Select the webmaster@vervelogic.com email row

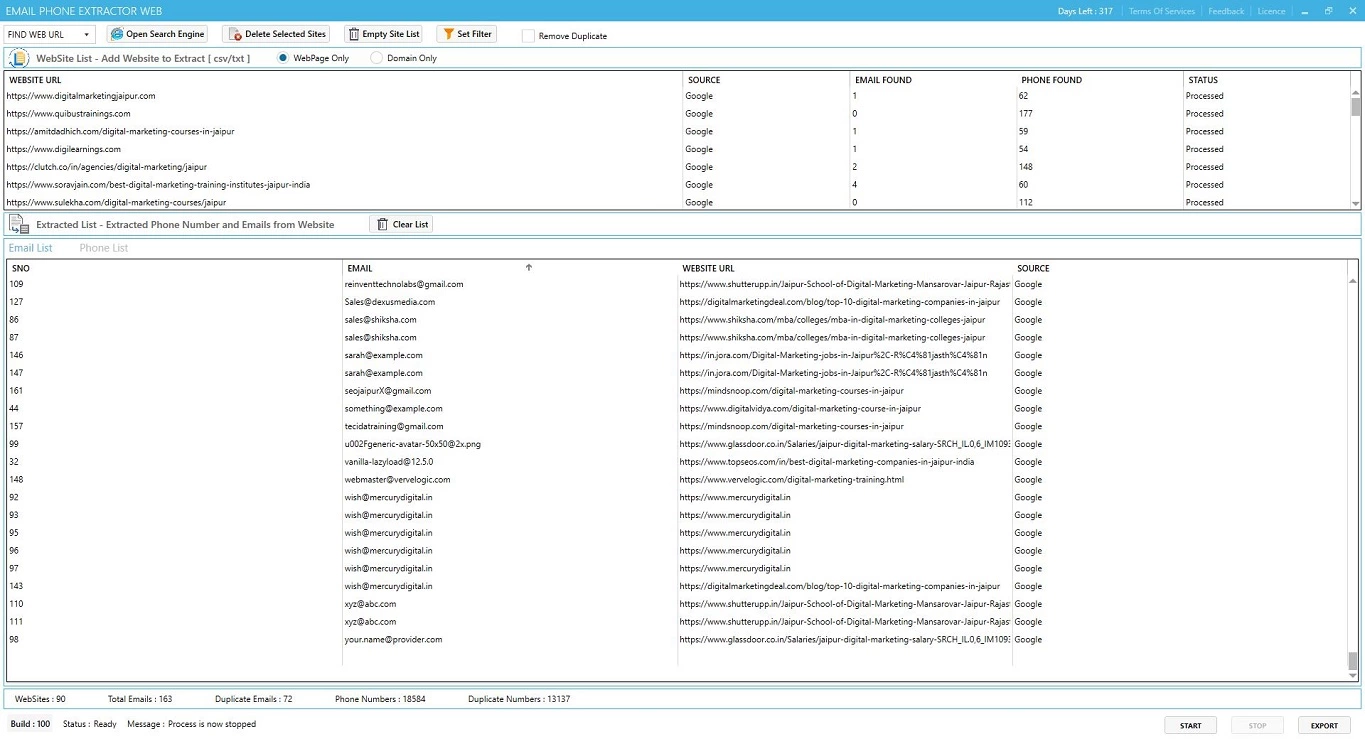tap(398, 480)
